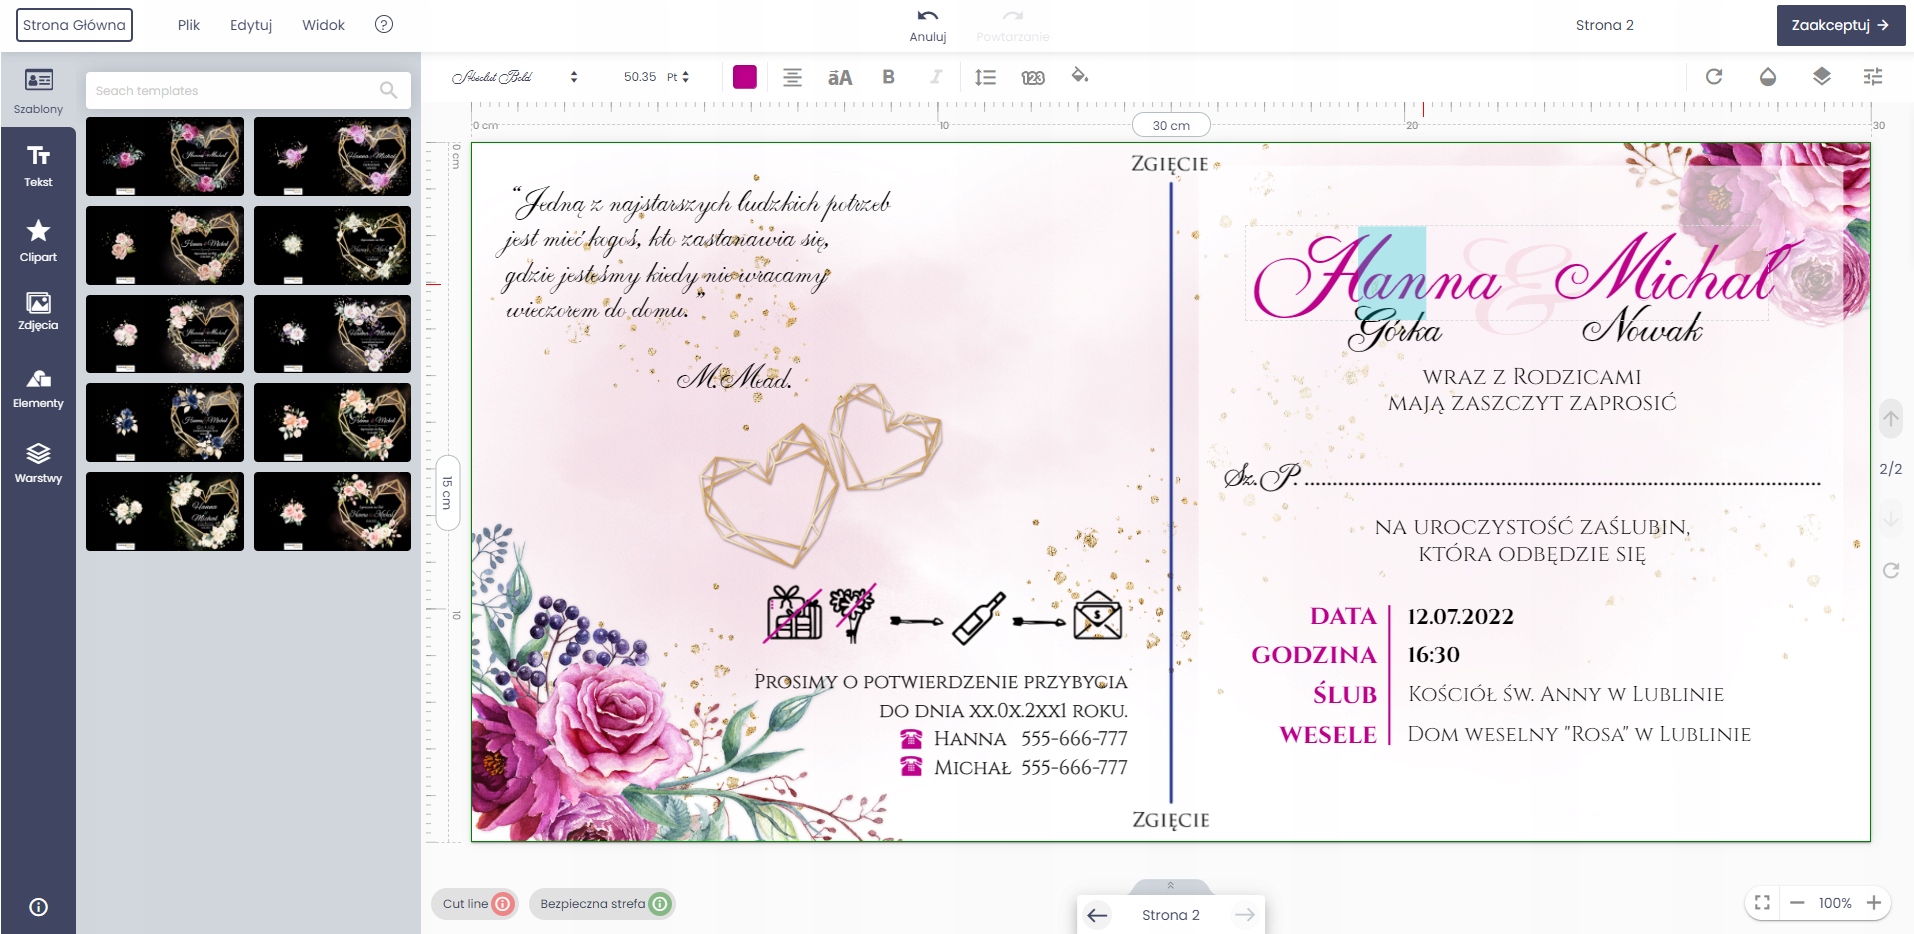
Task: Select the surname 'Górka' text
Action: pos(1395,327)
